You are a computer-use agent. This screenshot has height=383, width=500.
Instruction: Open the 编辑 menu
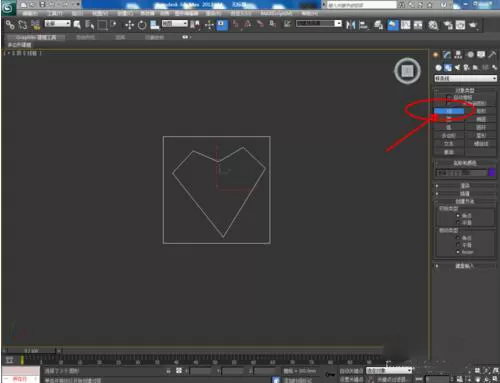(x=30, y=13)
